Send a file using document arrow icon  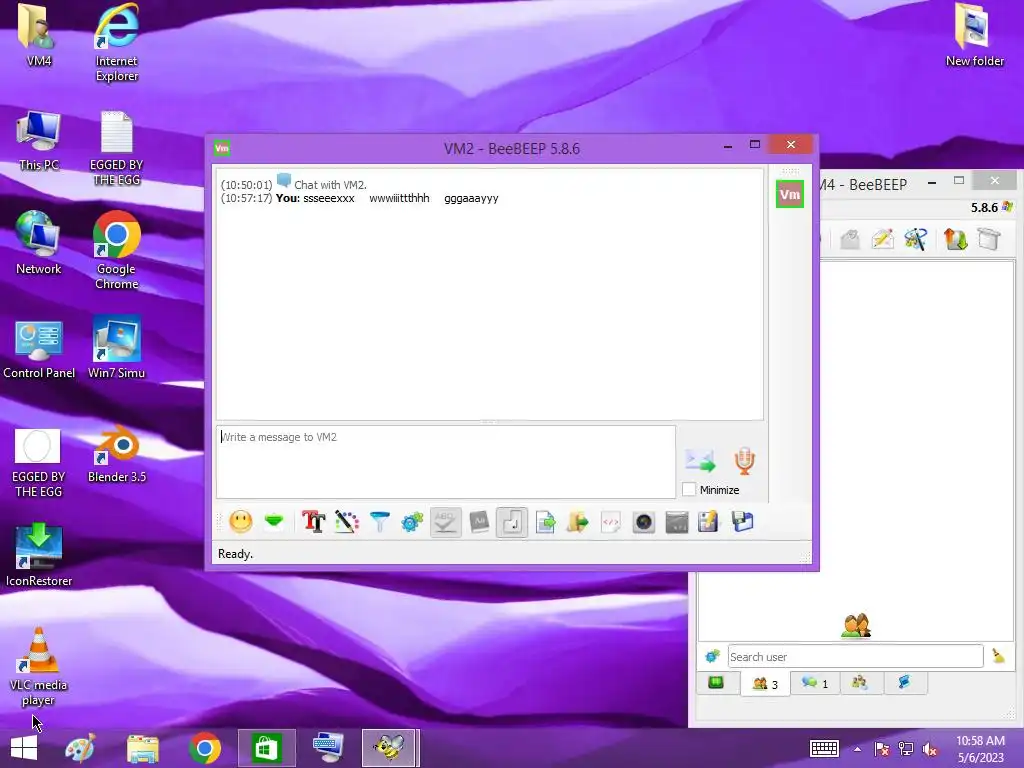click(x=545, y=522)
